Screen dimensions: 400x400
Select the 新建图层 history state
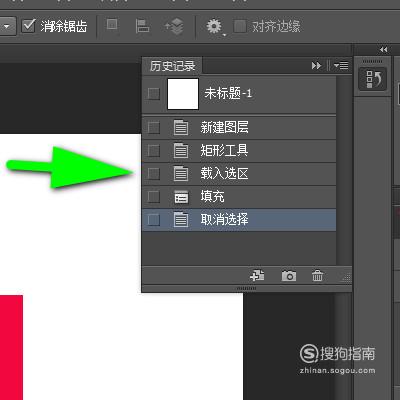[239, 128]
